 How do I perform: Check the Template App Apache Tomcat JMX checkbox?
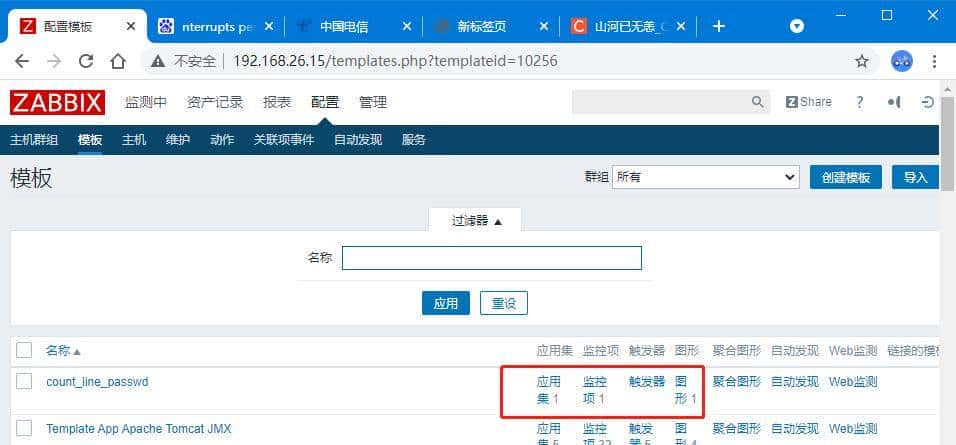pos(24,429)
